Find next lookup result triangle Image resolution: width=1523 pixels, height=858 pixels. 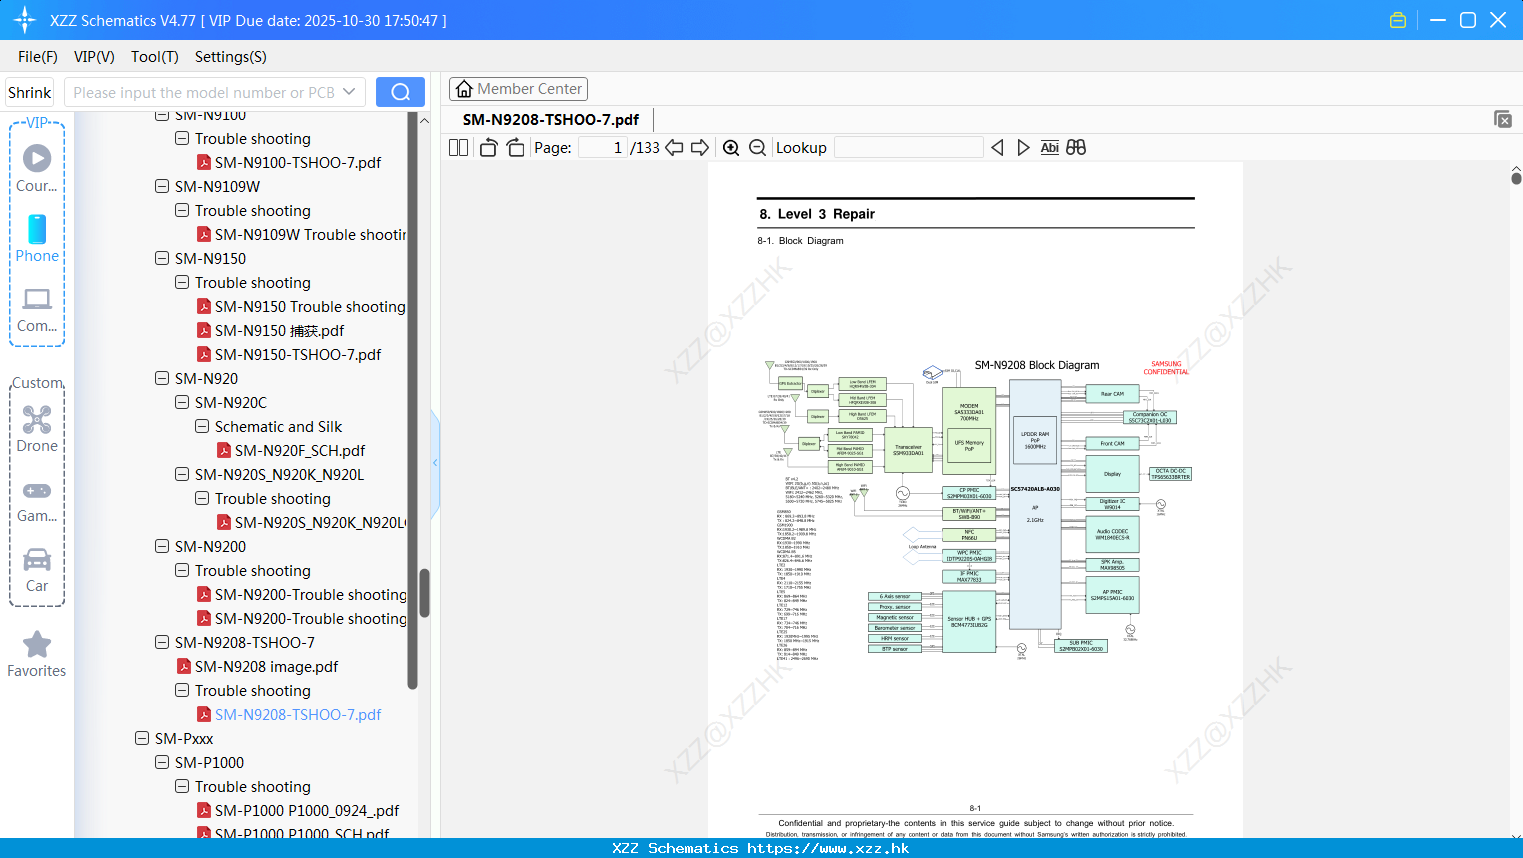point(1023,147)
